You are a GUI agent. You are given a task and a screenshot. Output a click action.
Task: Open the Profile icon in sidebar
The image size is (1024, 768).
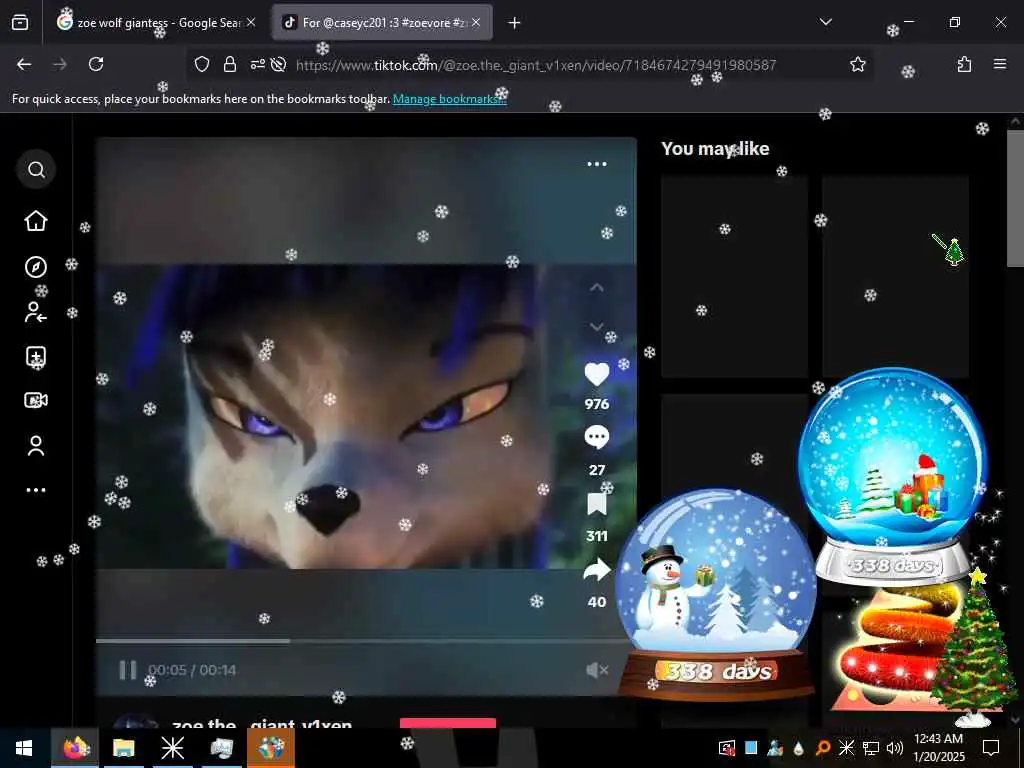(36, 445)
